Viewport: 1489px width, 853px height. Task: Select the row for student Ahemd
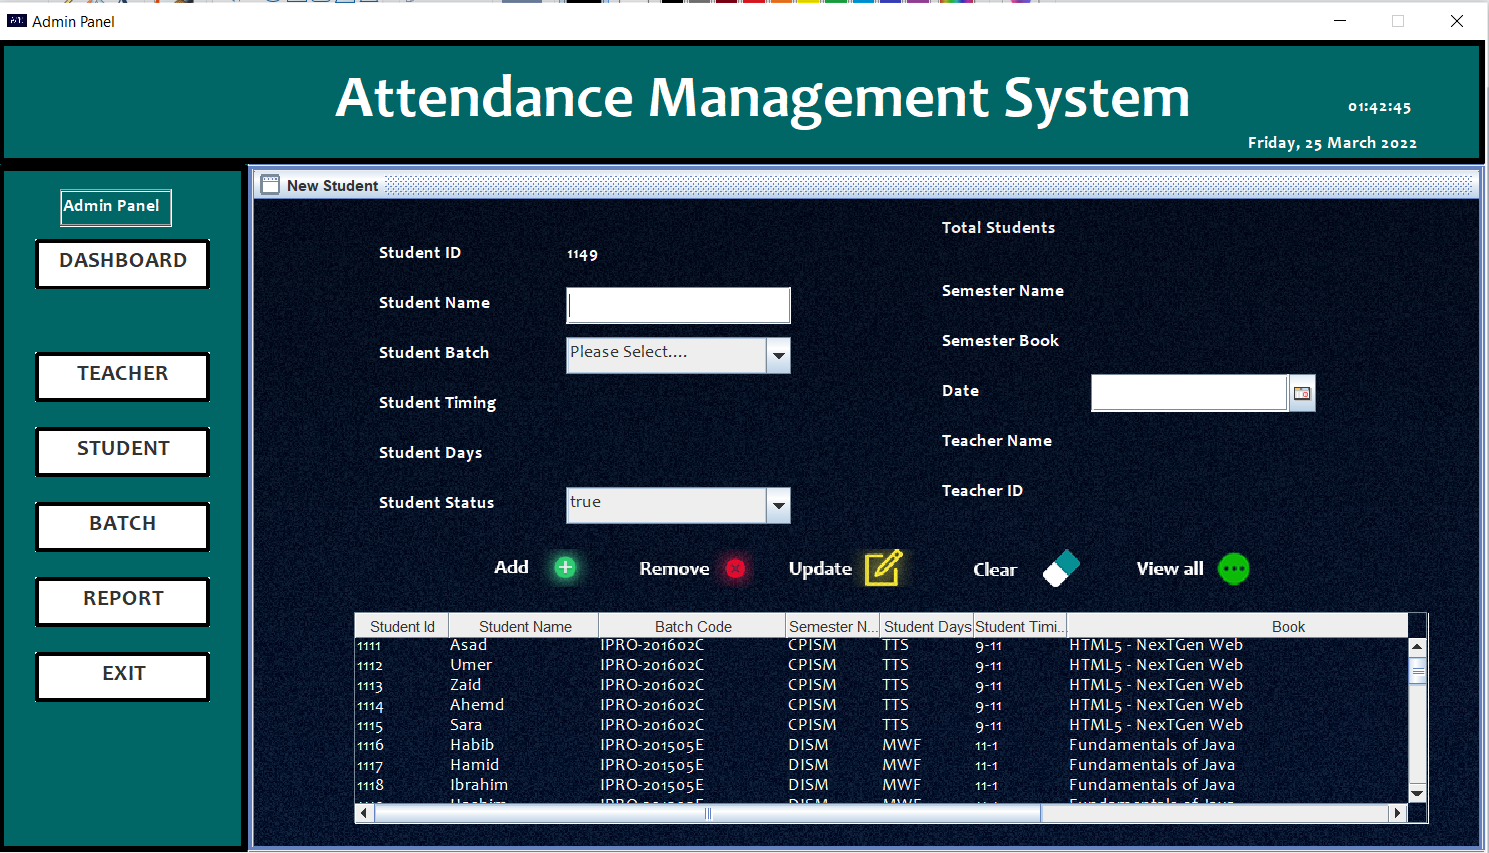(x=881, y=705)
